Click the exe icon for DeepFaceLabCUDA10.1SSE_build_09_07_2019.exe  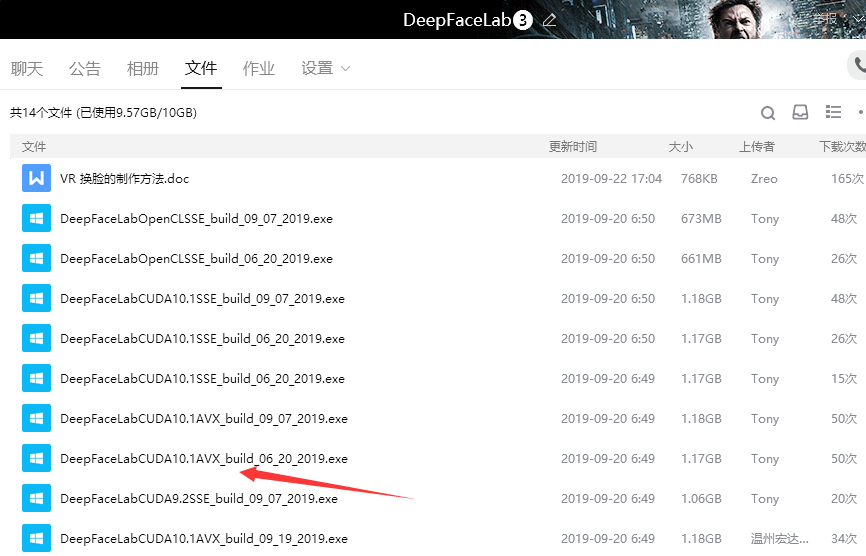(36, 299)
